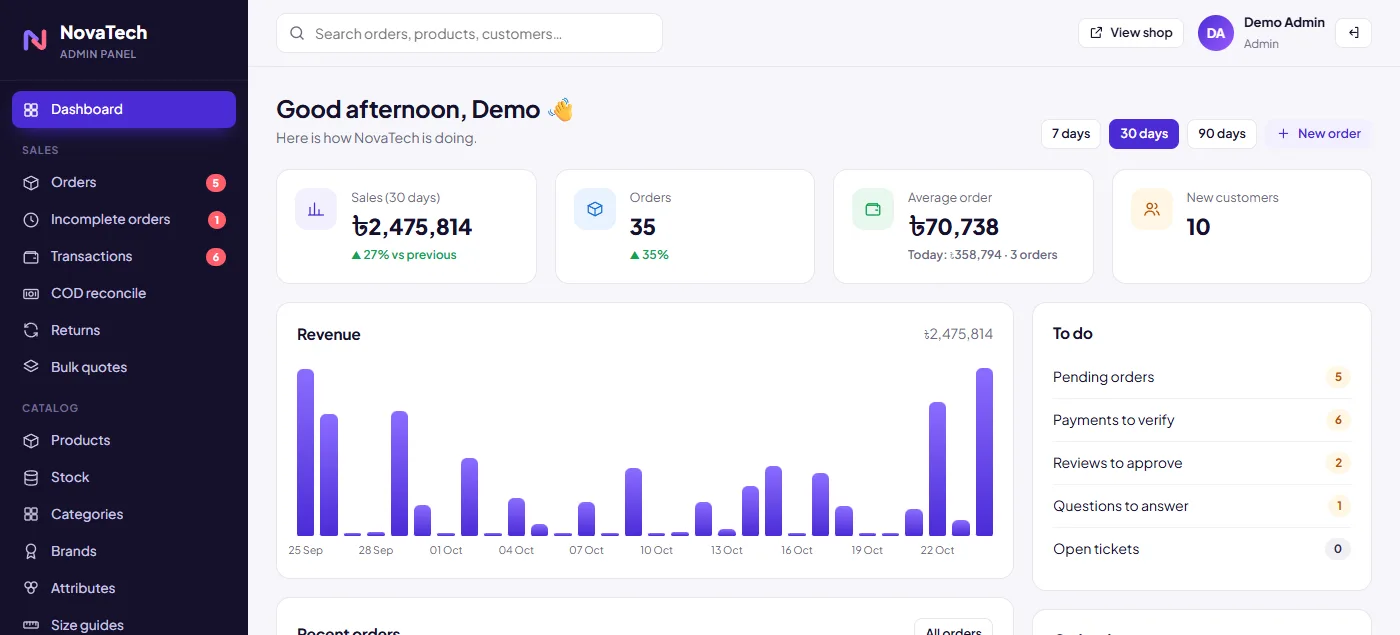Click the Open tickets row
This screenshot has width=1400, height=635.
1202,550
